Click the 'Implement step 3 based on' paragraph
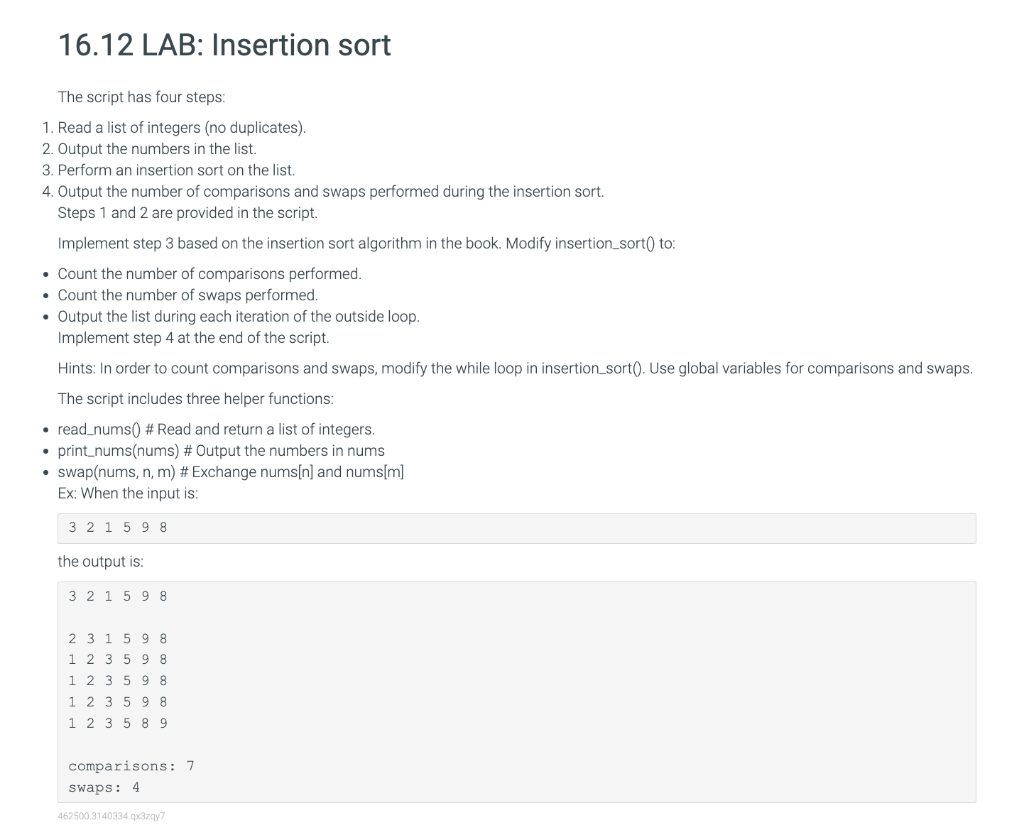 [x=366, y=244]
